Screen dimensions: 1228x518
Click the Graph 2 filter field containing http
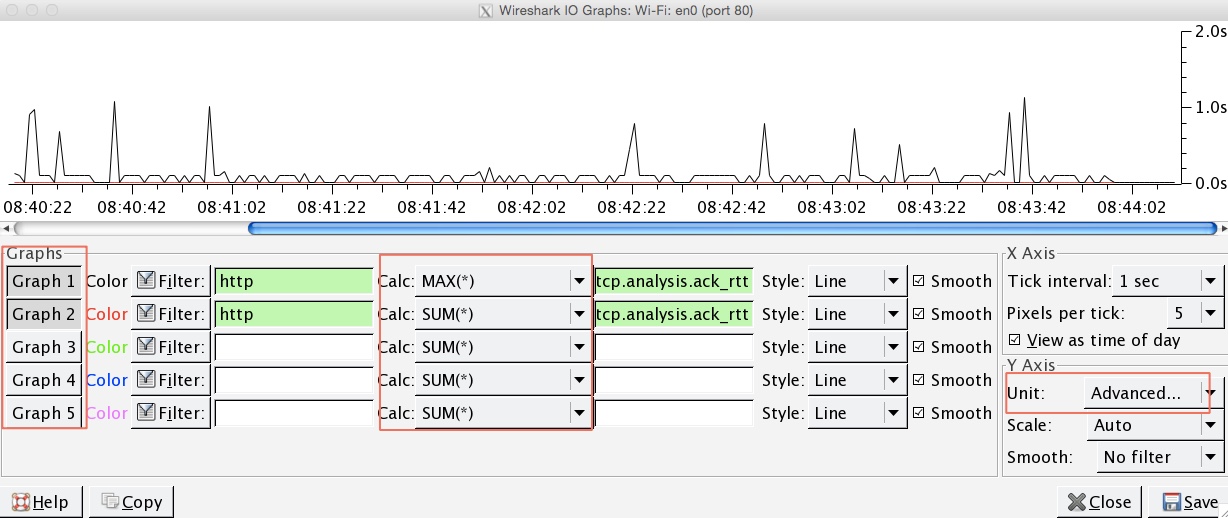coord(293,315)
